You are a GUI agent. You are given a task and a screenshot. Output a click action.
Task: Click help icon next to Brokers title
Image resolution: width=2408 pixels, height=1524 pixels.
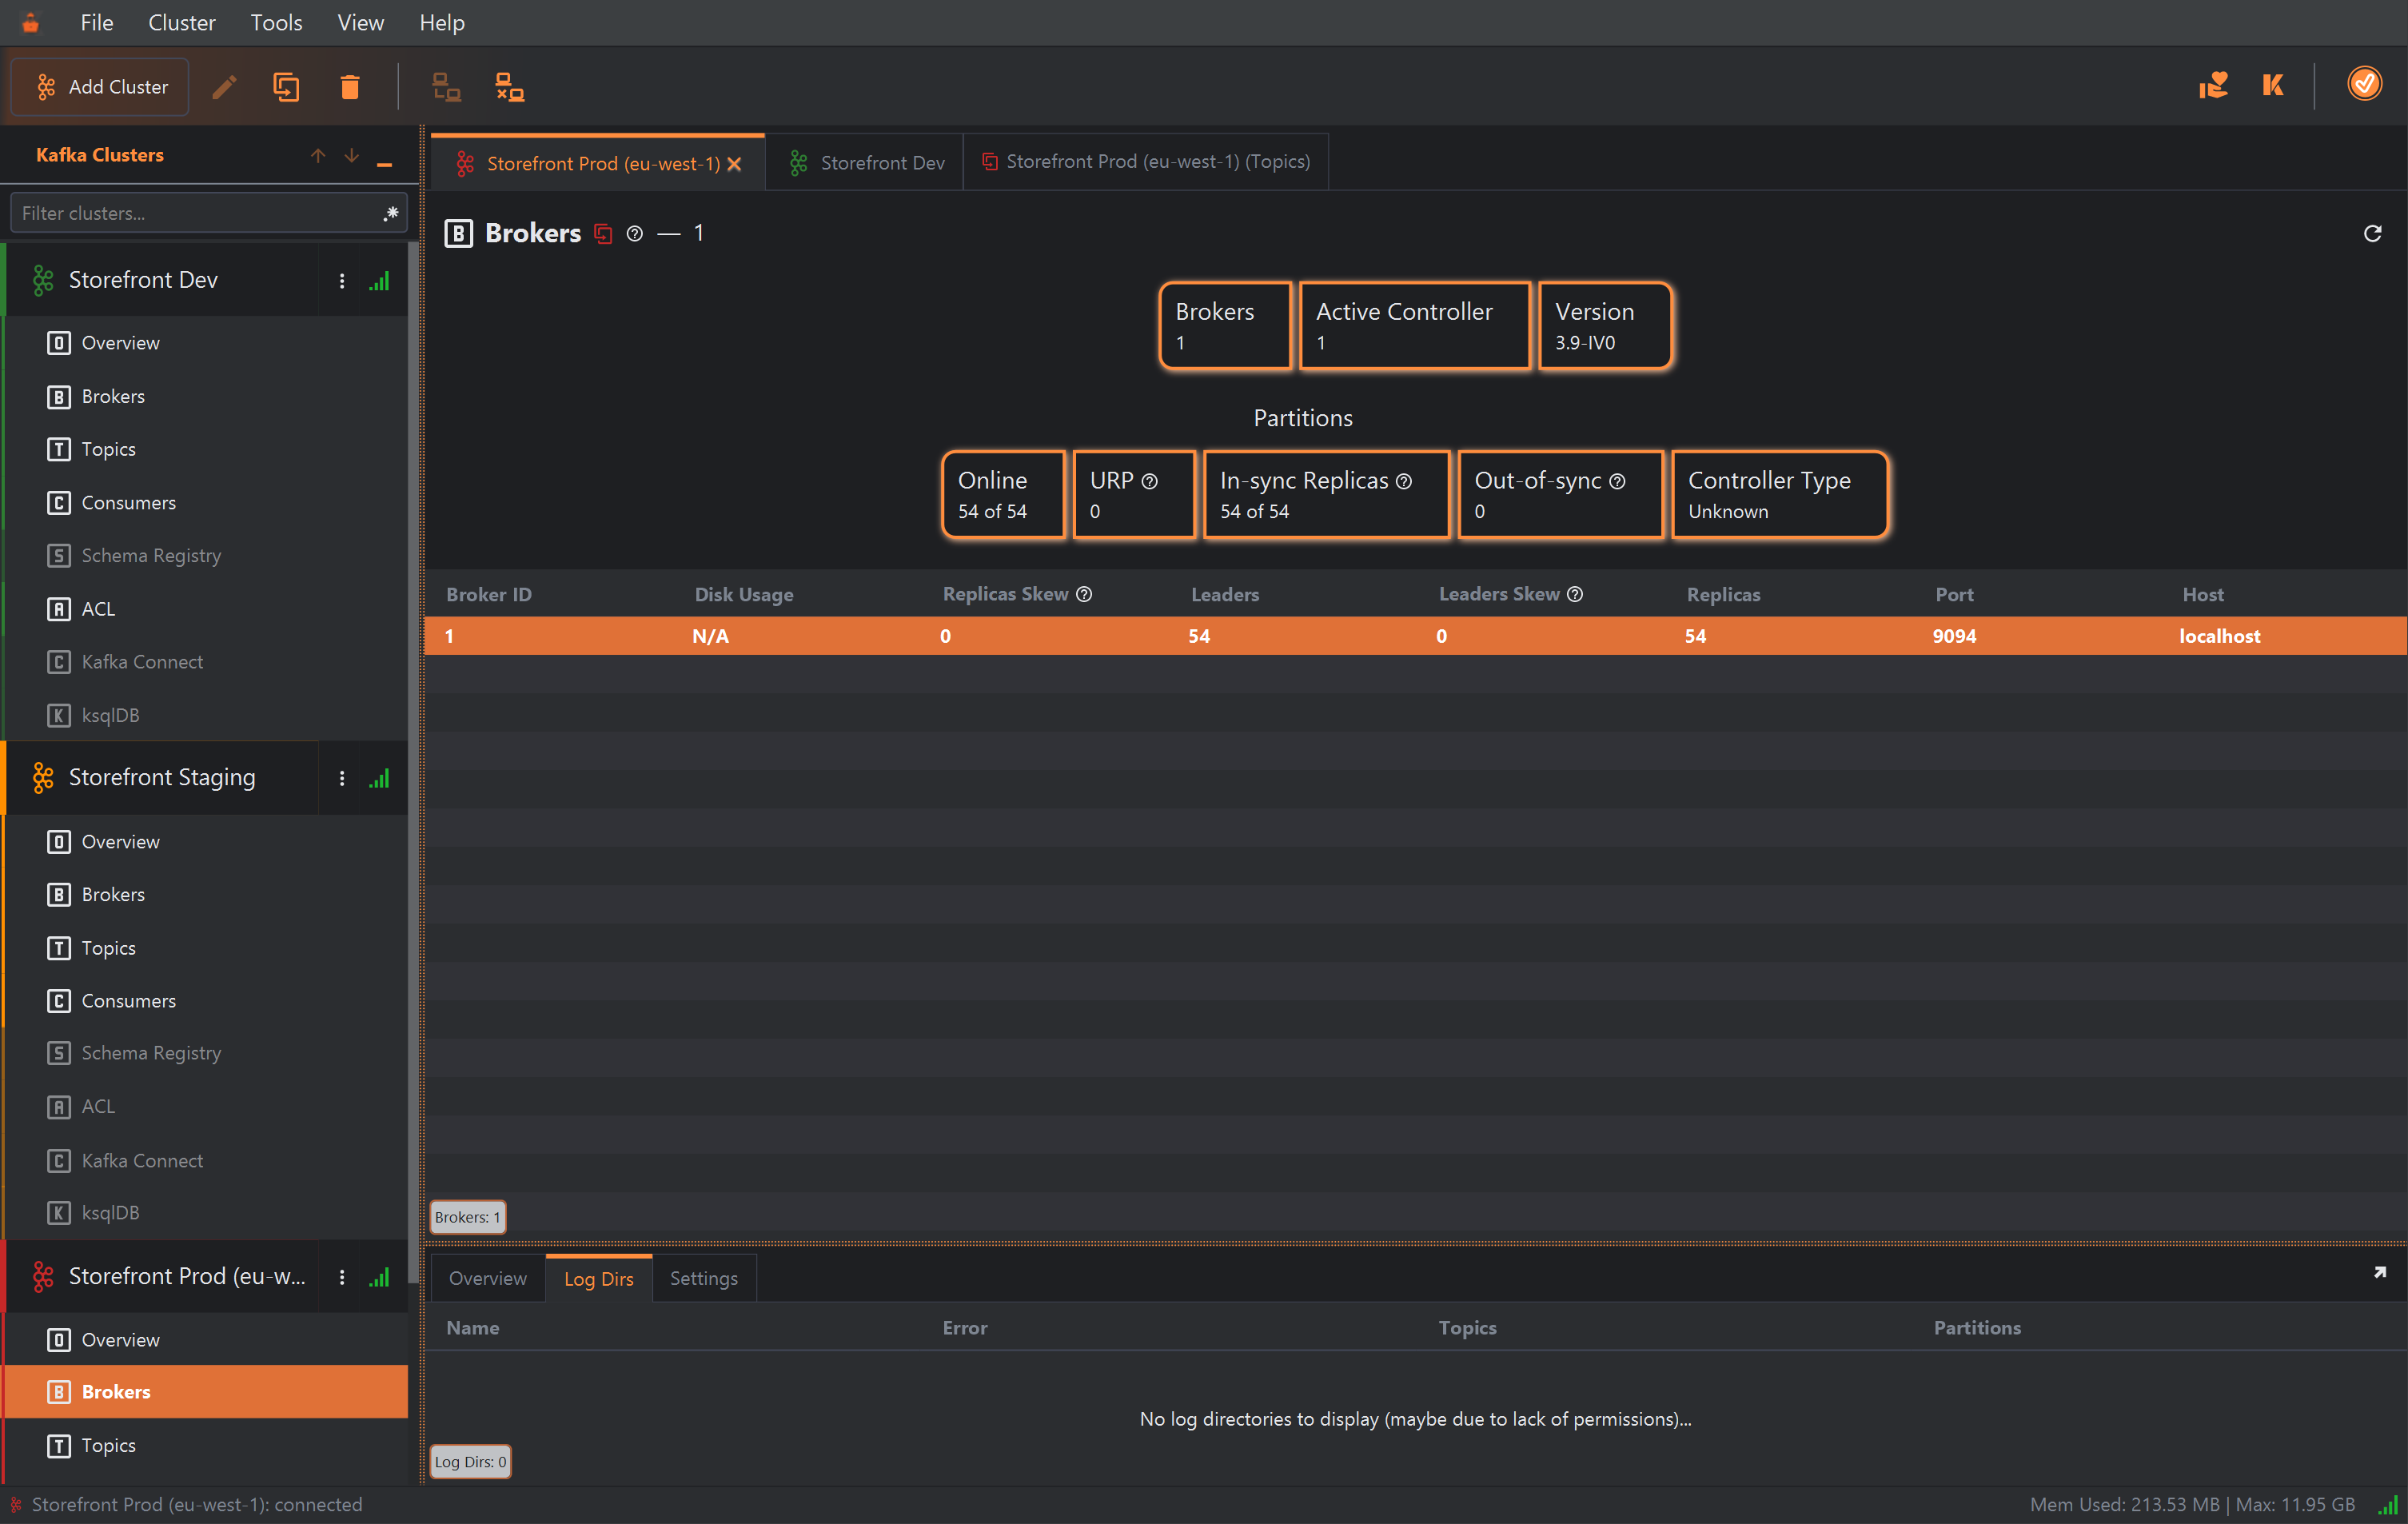(634, 234)
